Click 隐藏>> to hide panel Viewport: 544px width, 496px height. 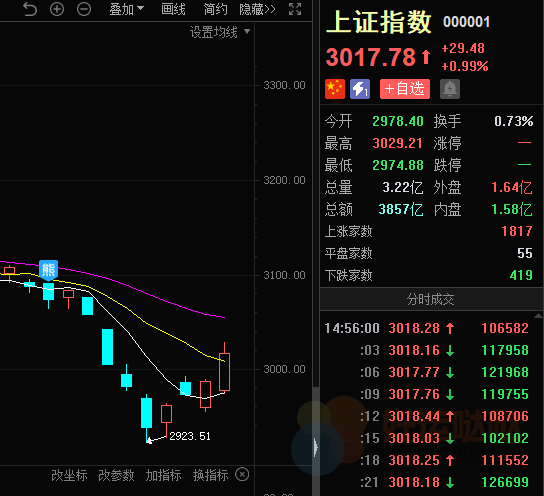pos(257,9)
